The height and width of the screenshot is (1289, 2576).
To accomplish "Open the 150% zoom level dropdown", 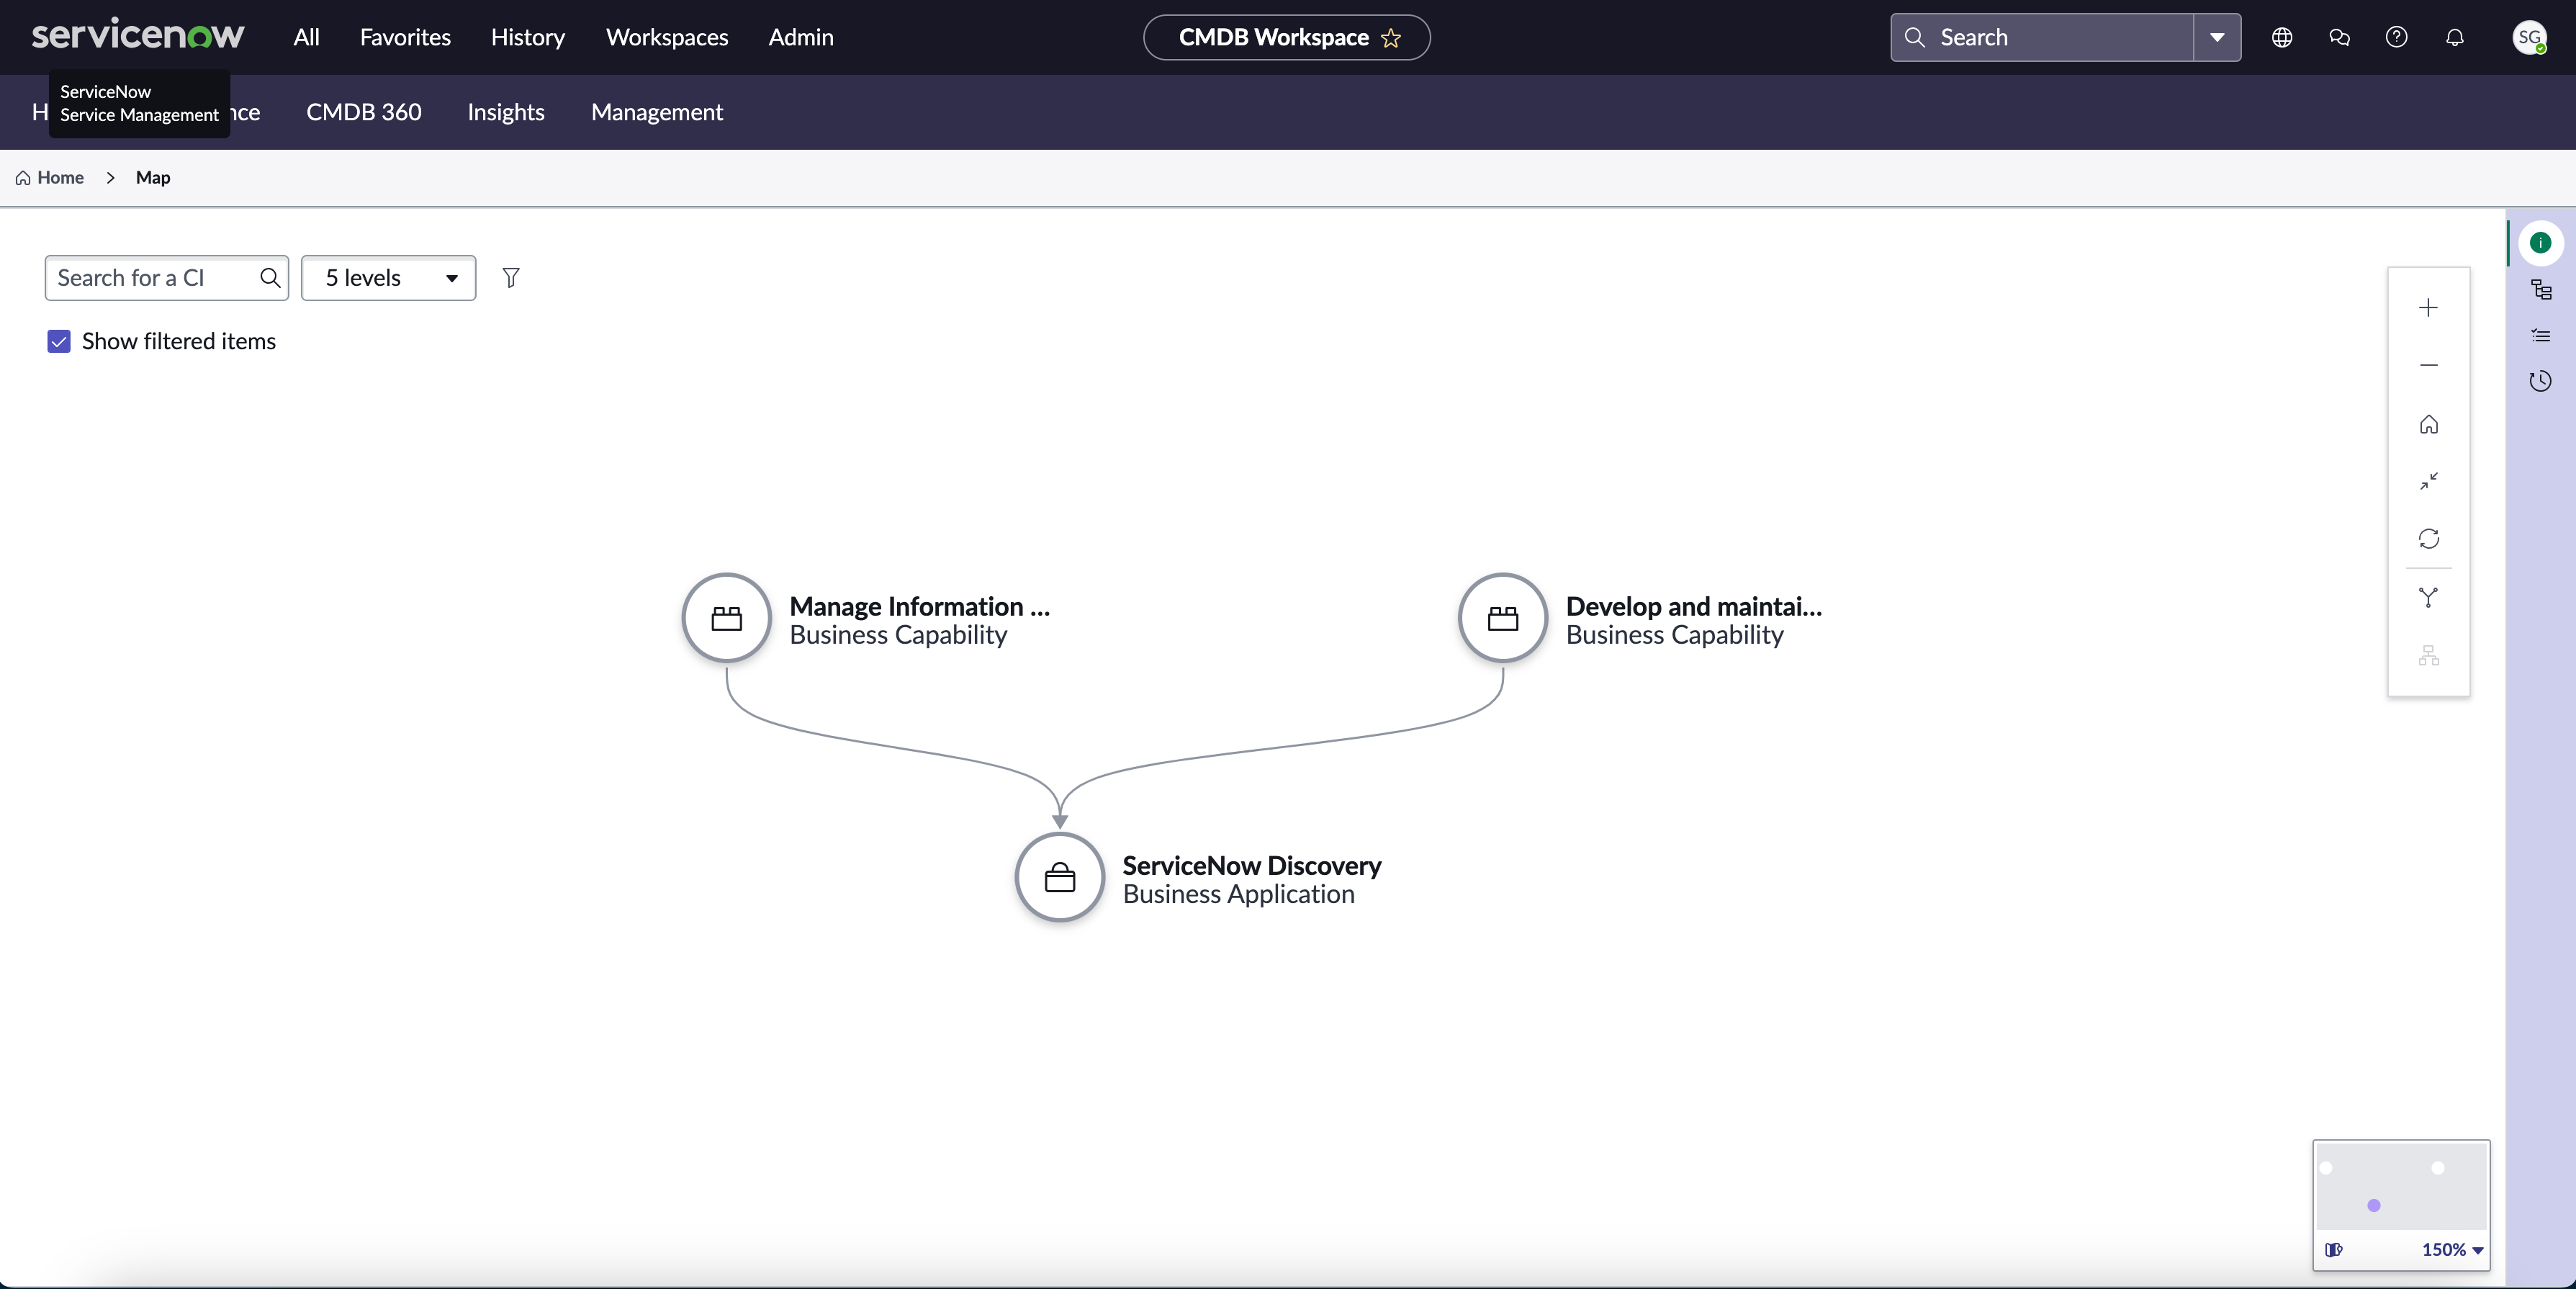I will click(x=2452, y=1249).
